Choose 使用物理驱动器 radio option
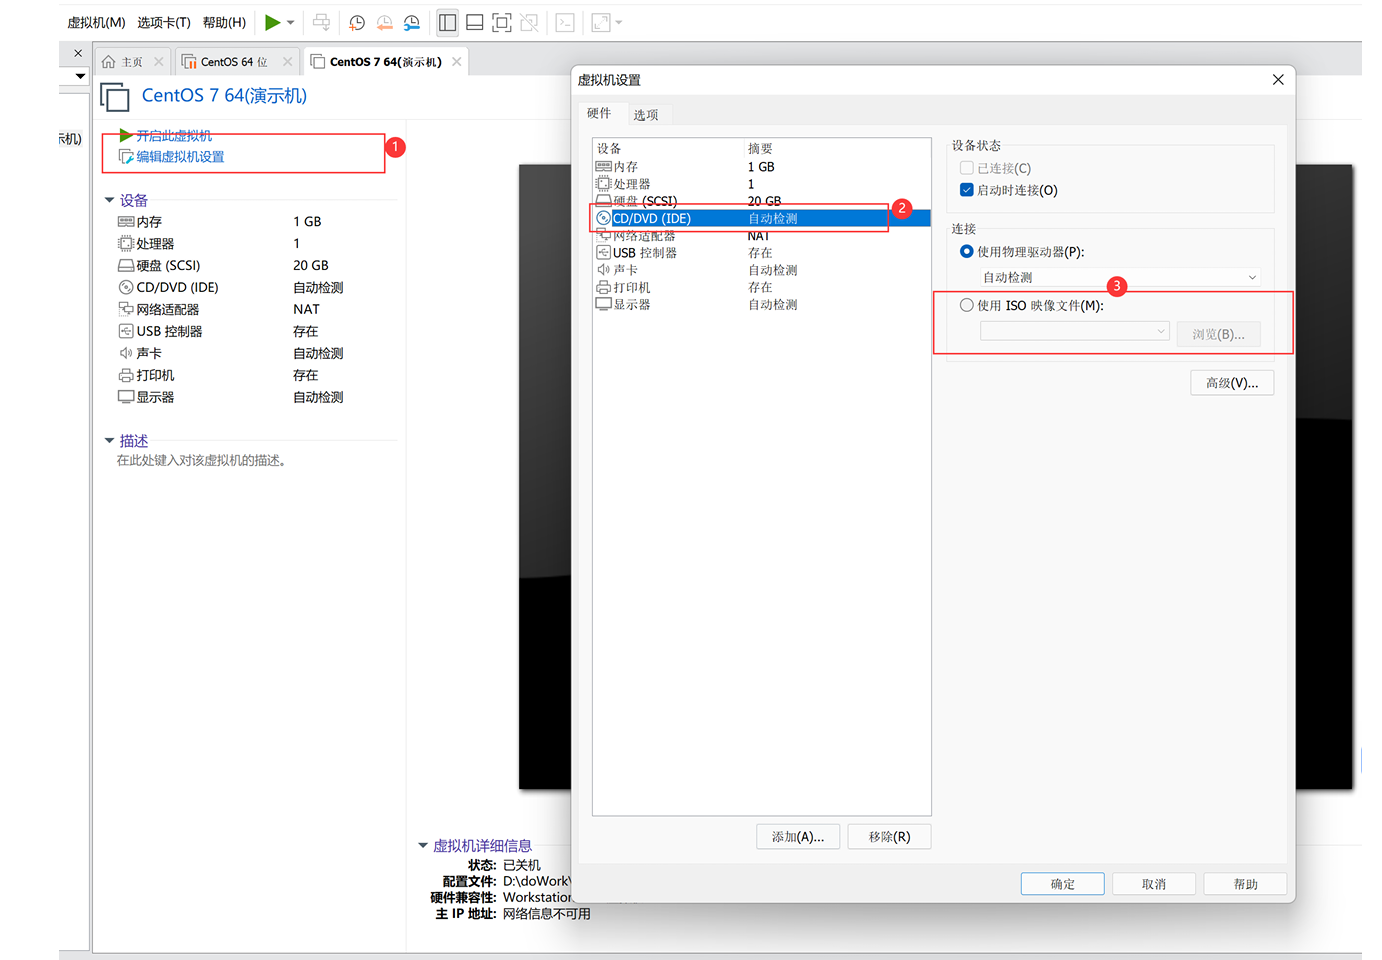The height and width of the screenshot is (960, 1382). (x=967, y=252)
